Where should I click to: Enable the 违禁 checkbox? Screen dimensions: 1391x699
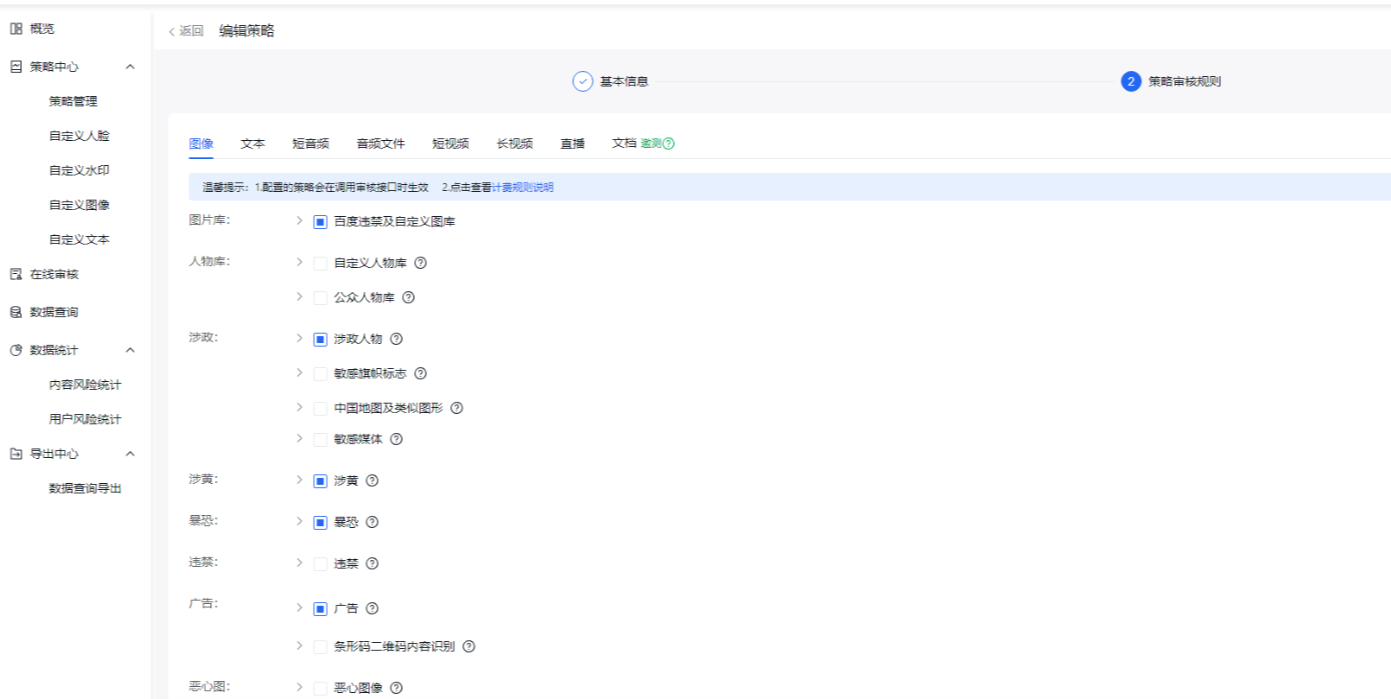coord(320,564)
